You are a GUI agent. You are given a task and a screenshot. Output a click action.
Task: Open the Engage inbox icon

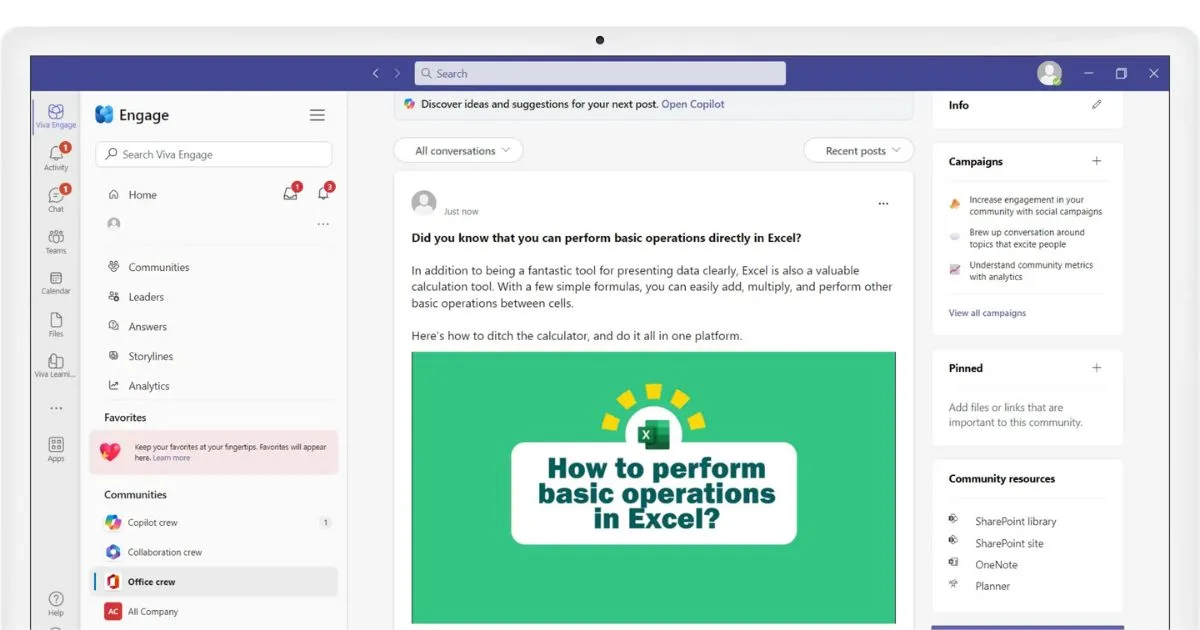pyautogui.click(x=291, y=194)
